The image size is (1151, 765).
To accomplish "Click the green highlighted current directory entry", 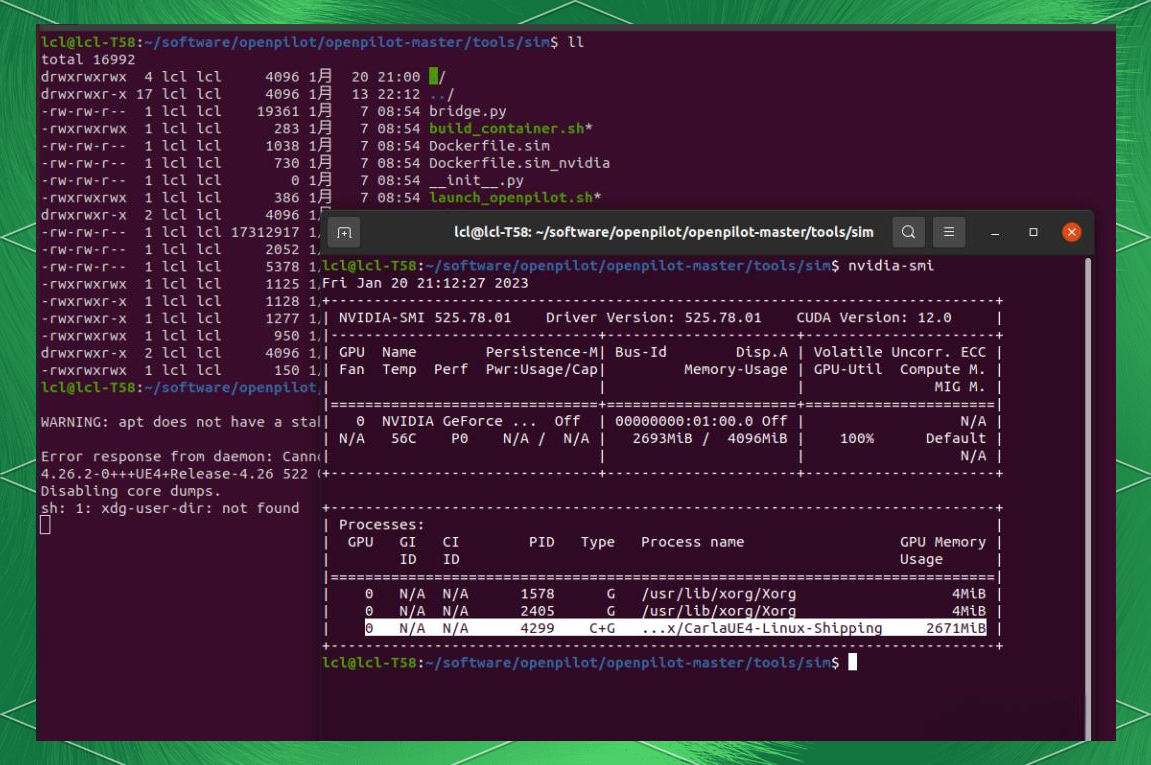I will coord(435,77).
